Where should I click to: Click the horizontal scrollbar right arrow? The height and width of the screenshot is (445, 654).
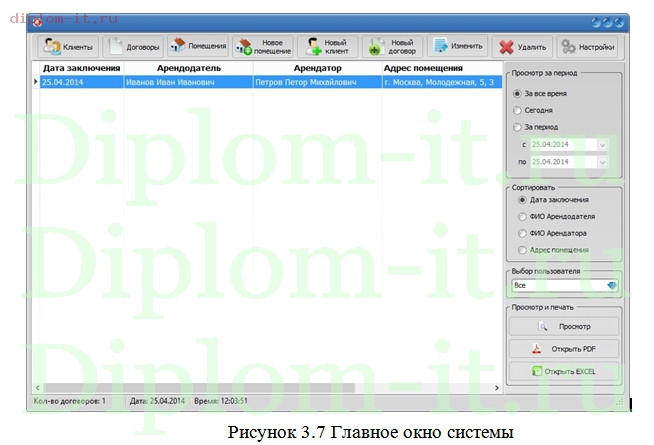tap(497, 387)
